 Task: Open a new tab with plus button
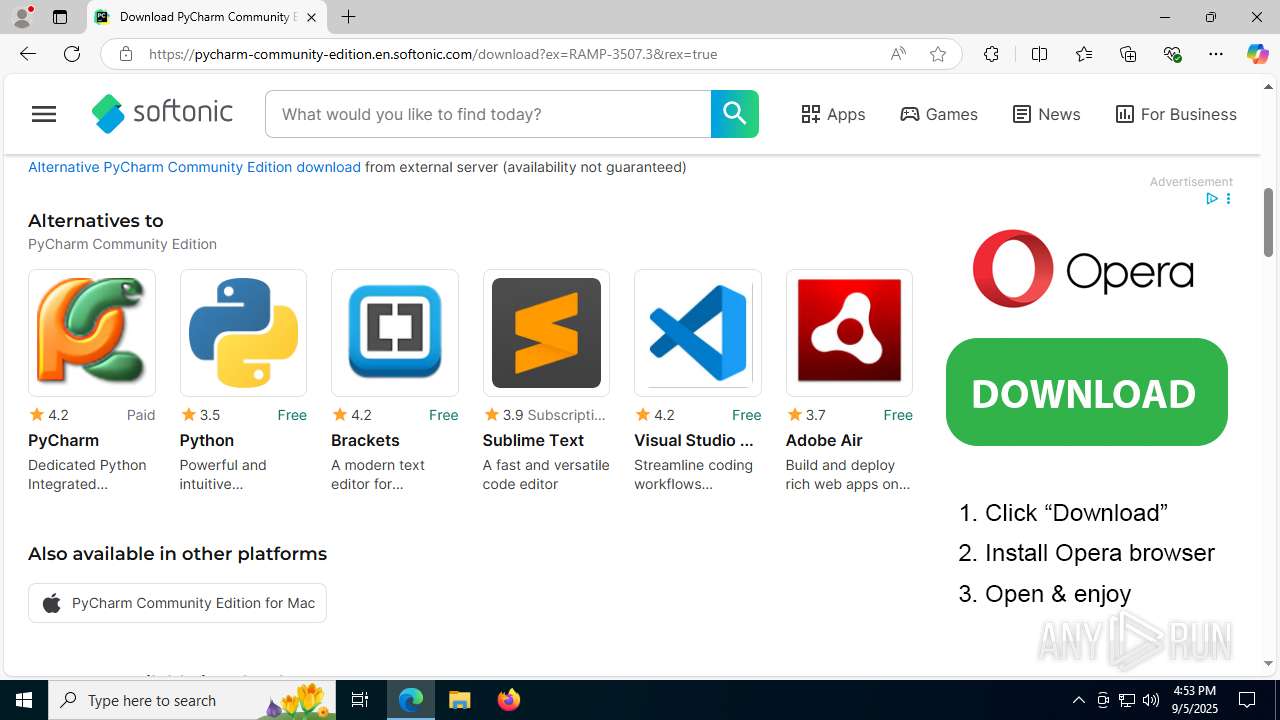click(x=348, y=17)
